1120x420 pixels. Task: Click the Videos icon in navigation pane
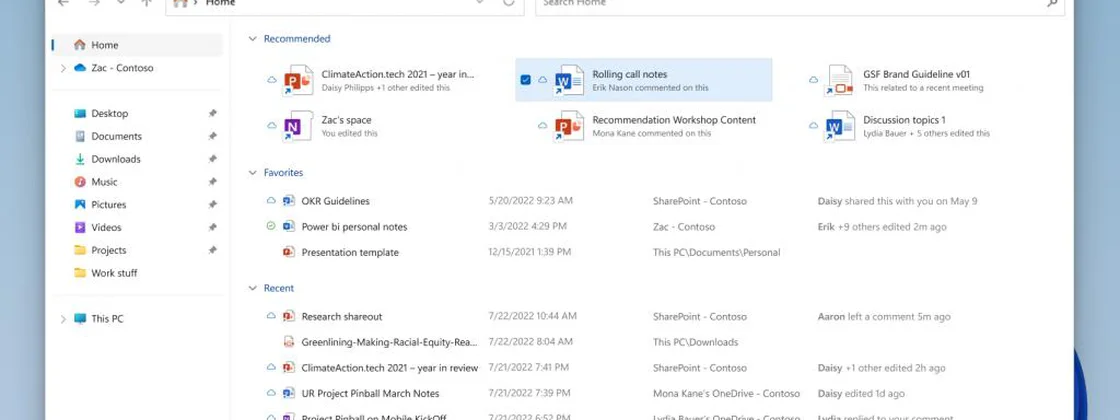[x=80, y=228]
